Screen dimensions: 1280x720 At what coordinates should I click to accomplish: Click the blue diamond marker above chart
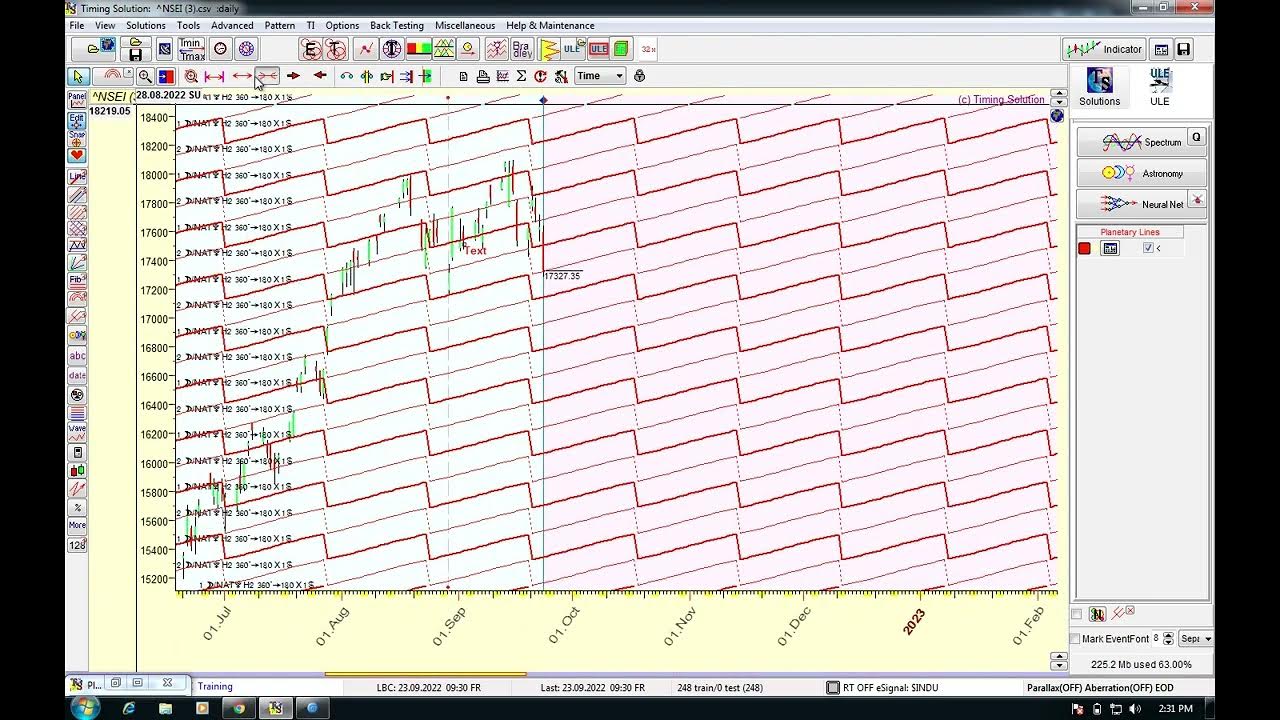pyautogui.click(x=543, y=99)
